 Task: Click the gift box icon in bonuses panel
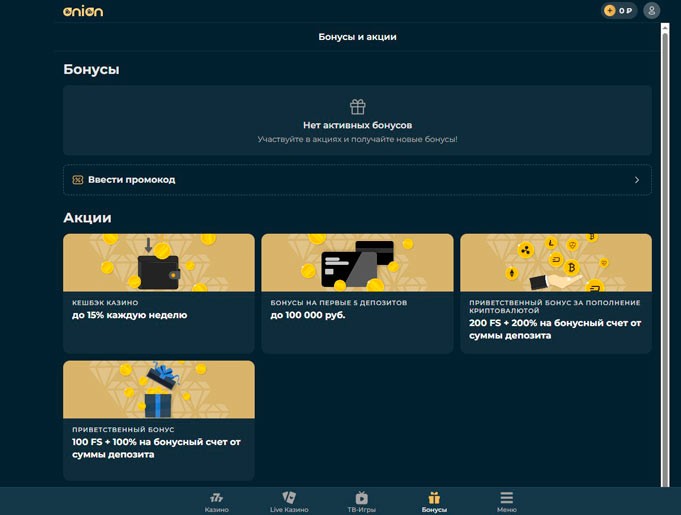click(x=357, y=106)
